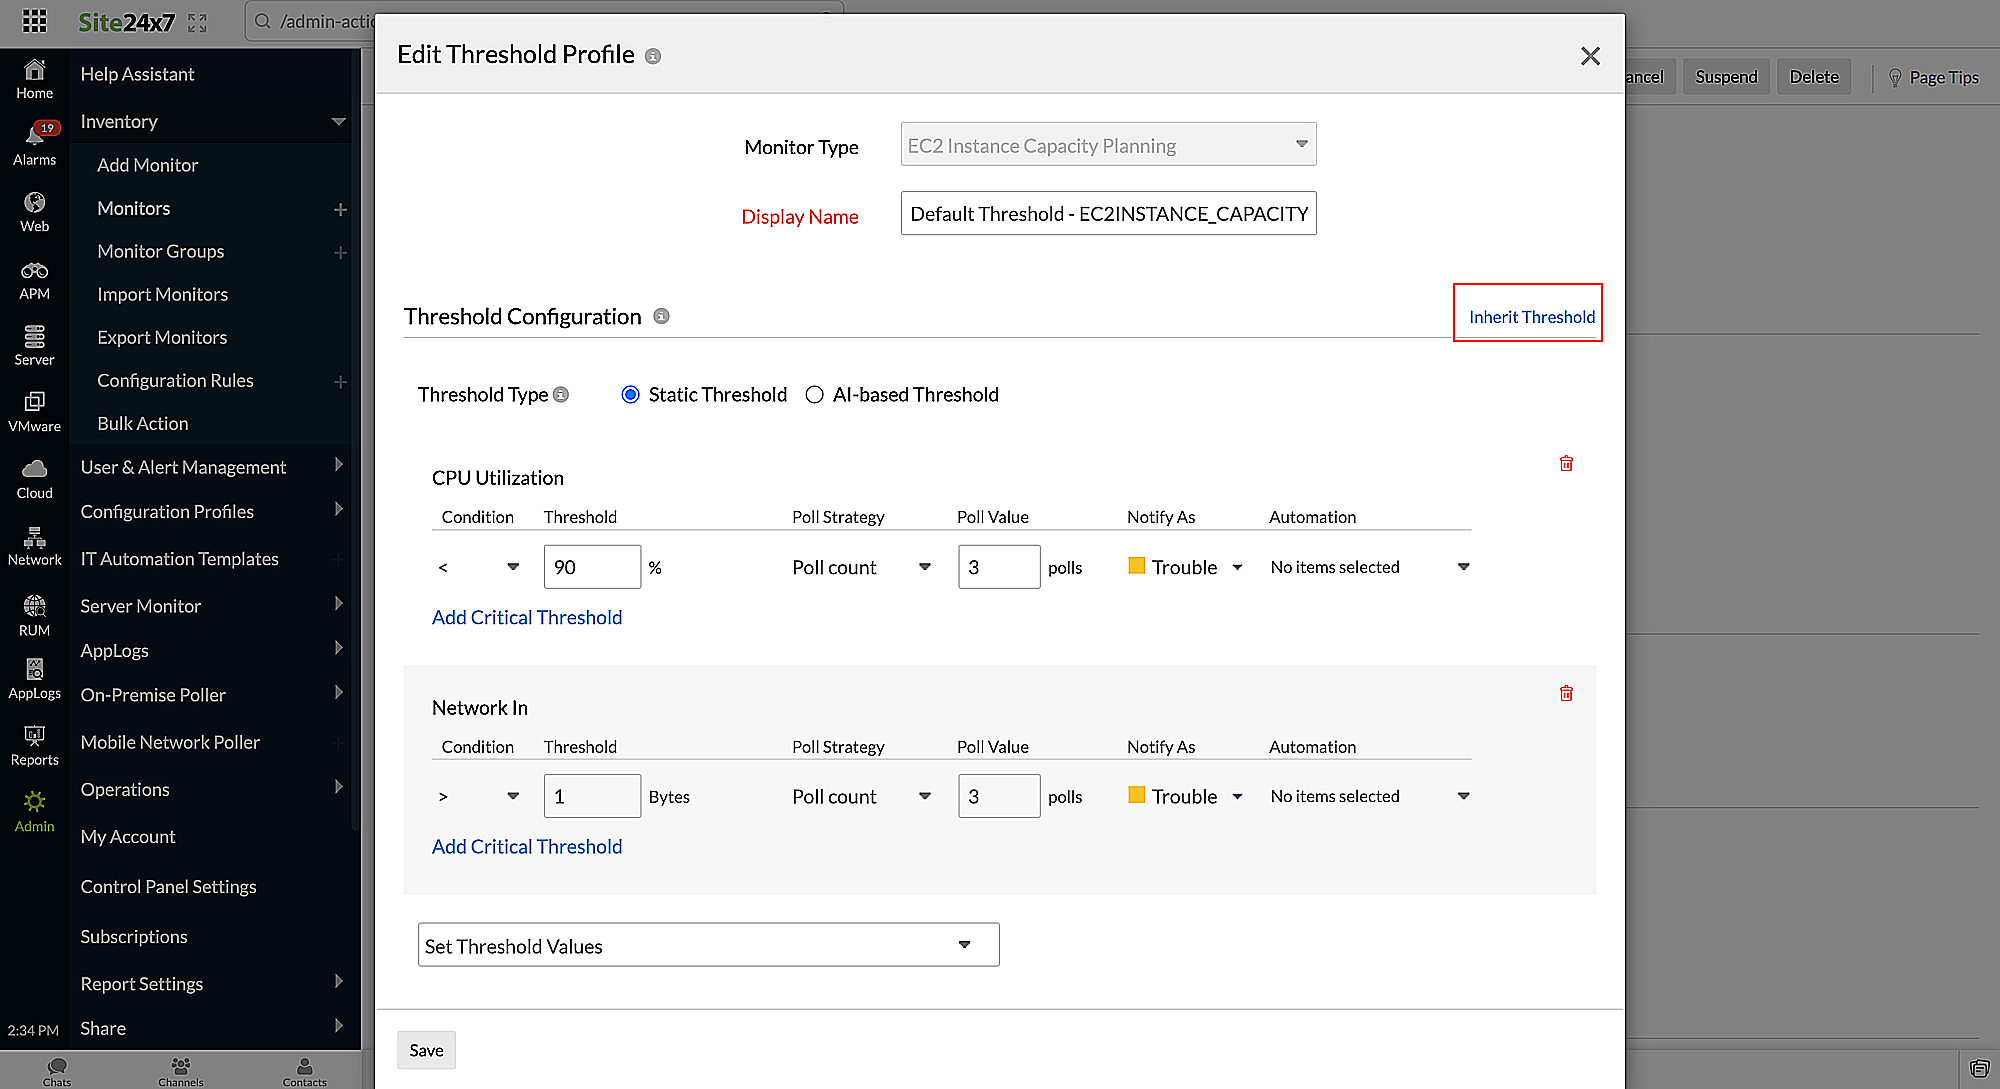The width and height of the screenshot is (2000, 1089).
Task: Click the Display Name input field
Action: pos(1108,214)
